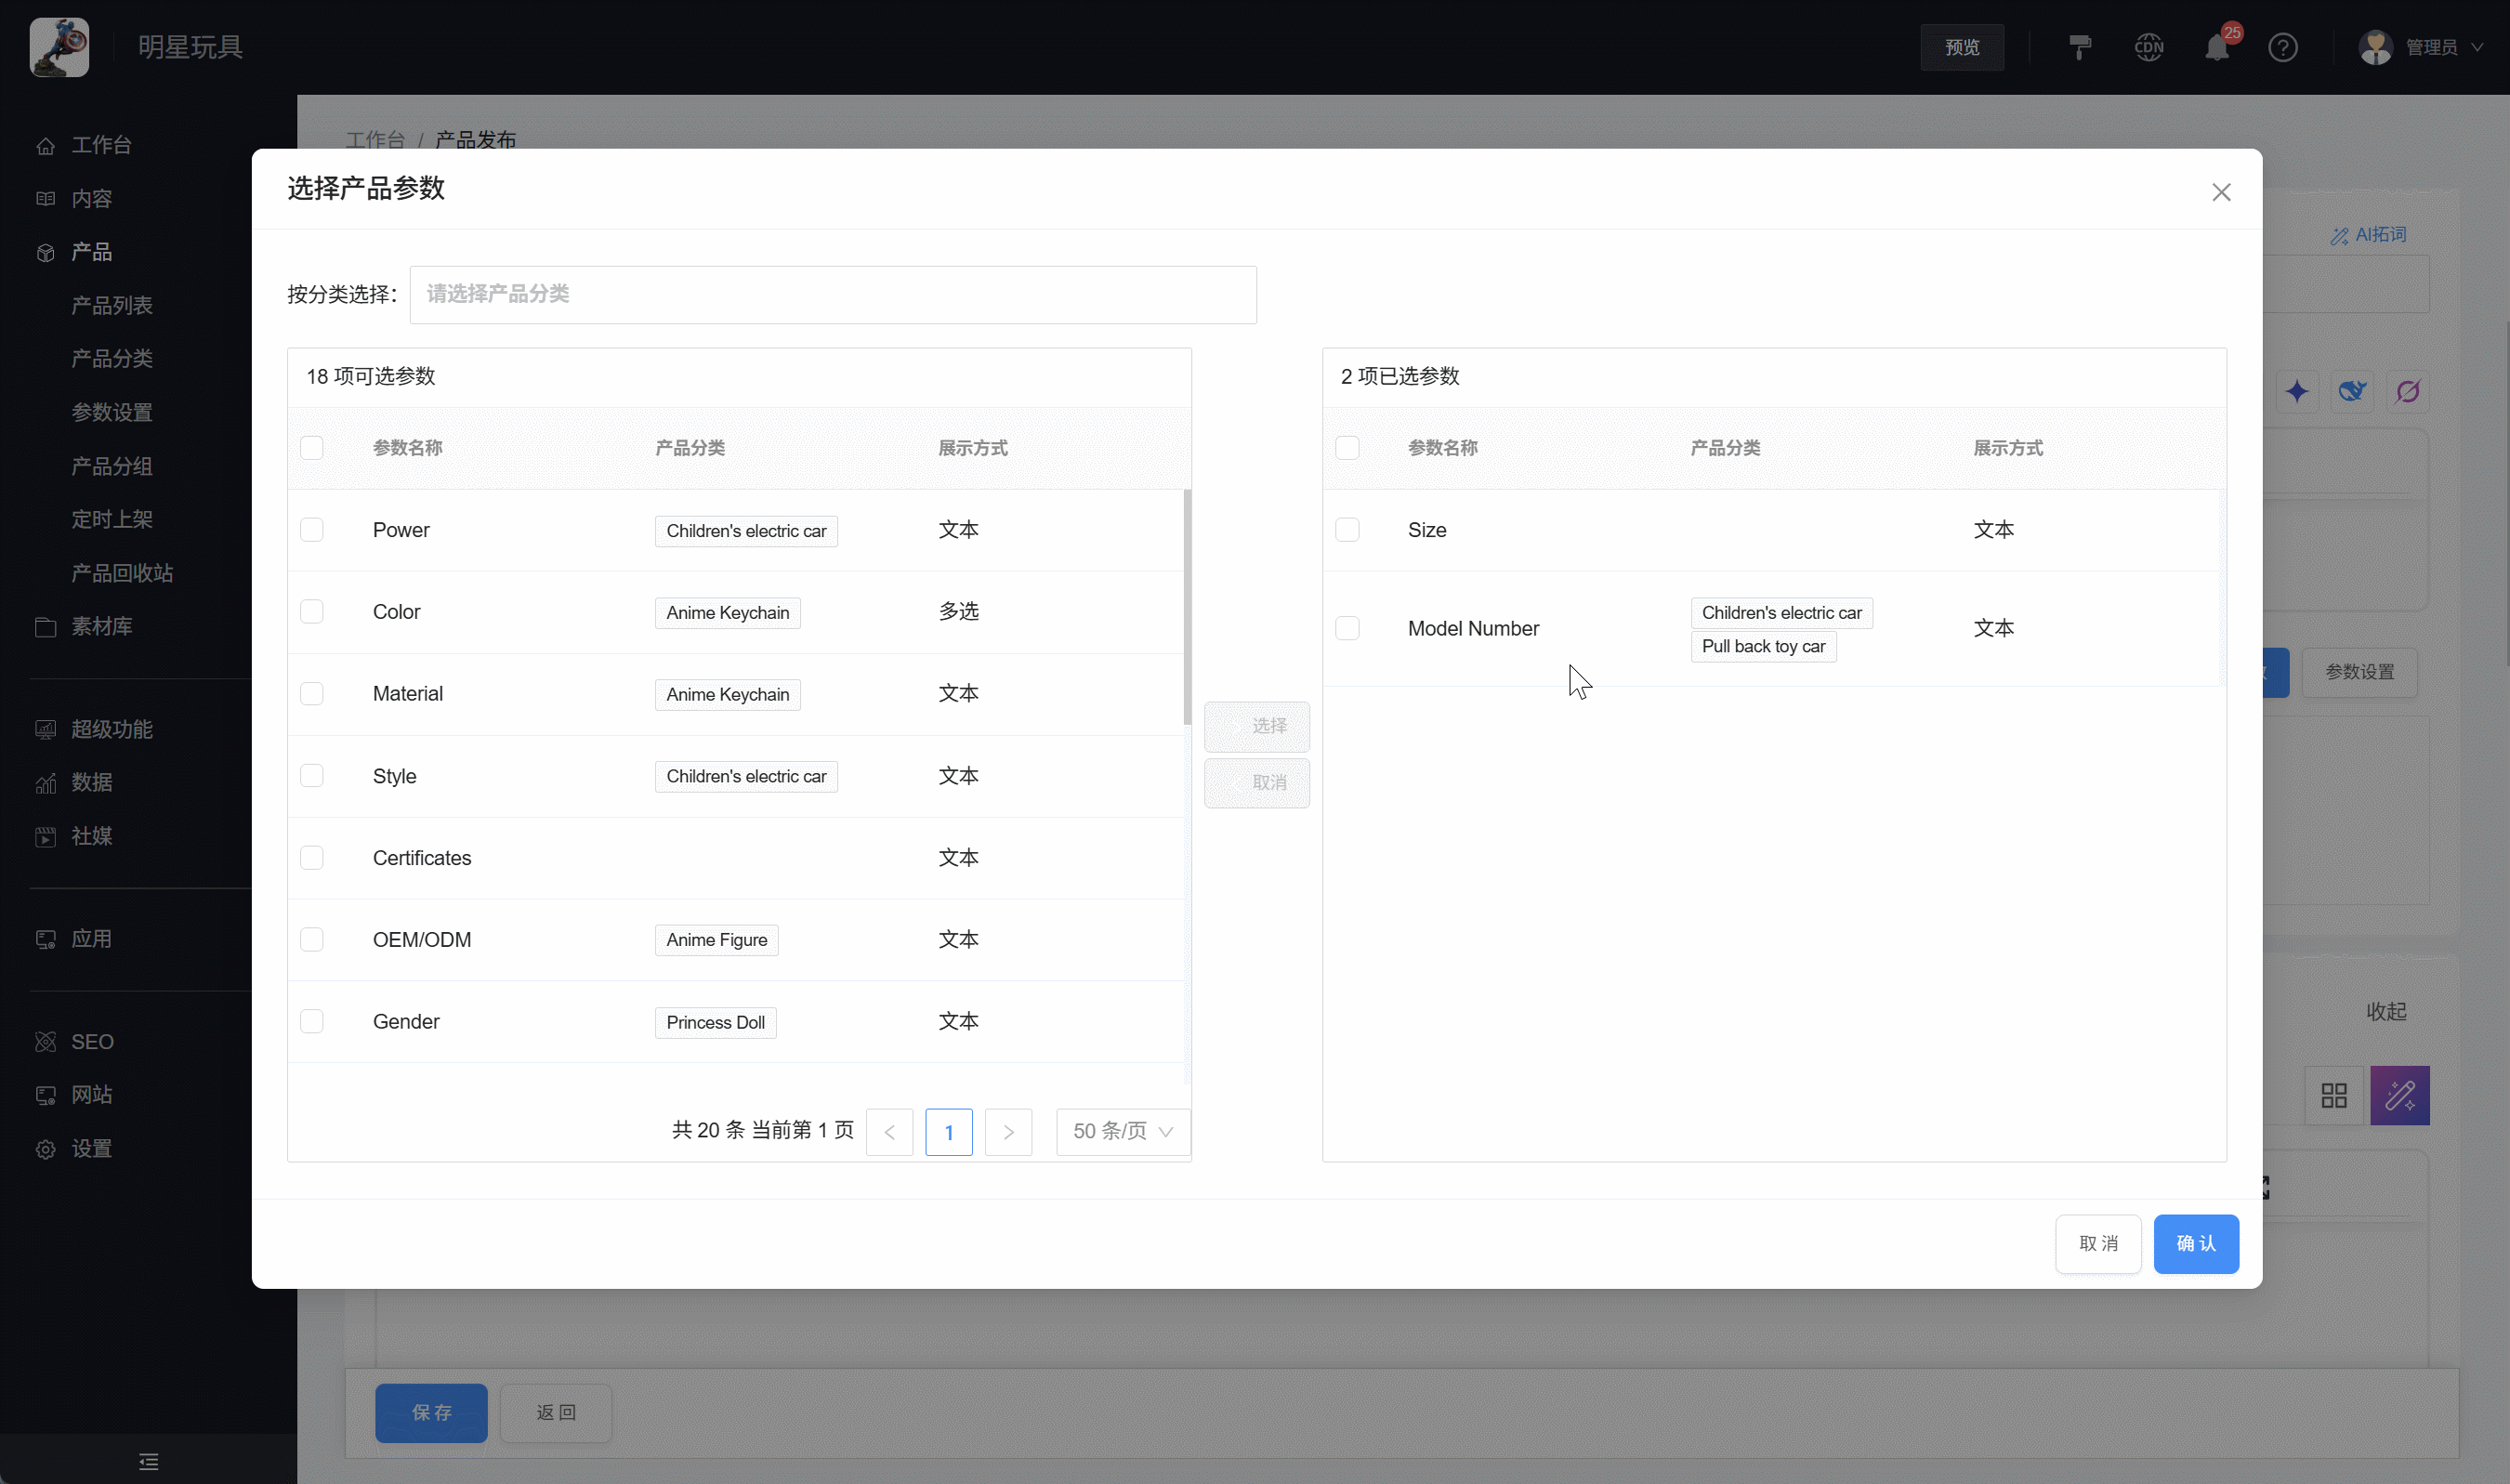Click the paint roller theme icon
This screenshot has height=1484, width=2510.
[x=2080, y=47]
